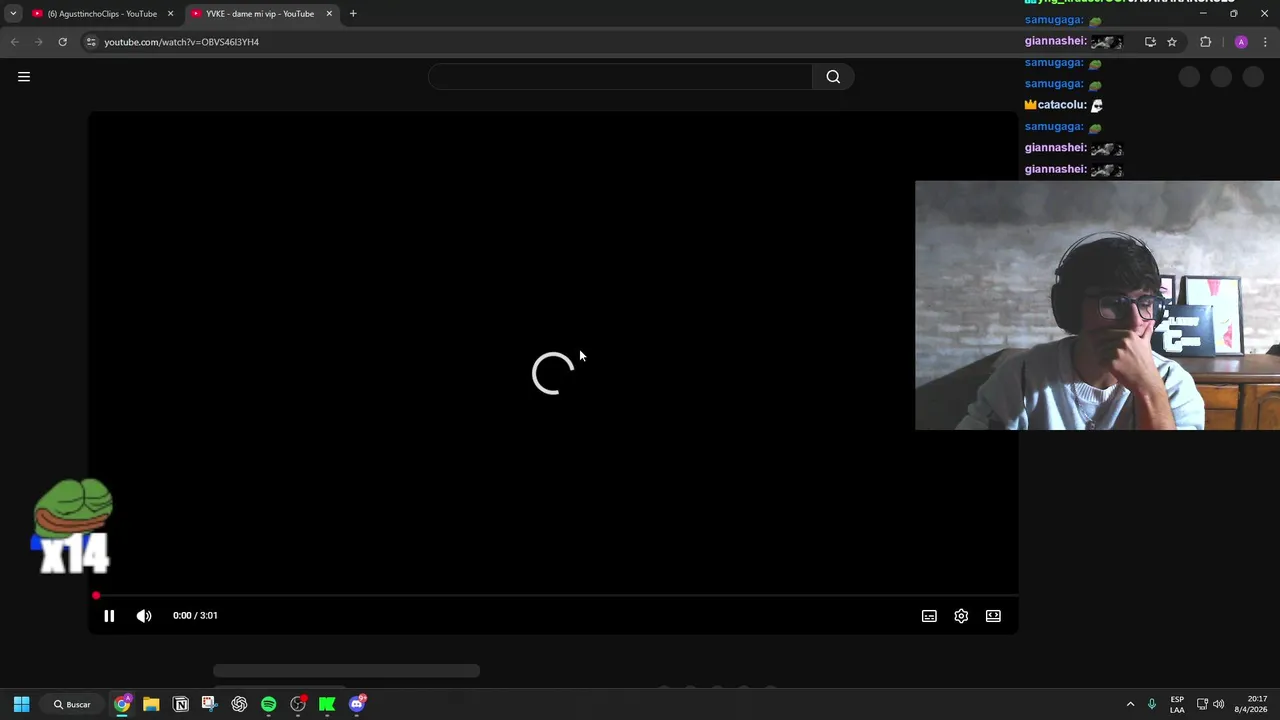Open the Chrome extensions puzzle icon
Image resolution: width=1280 pixels, height=720 pixels.
1205,42
